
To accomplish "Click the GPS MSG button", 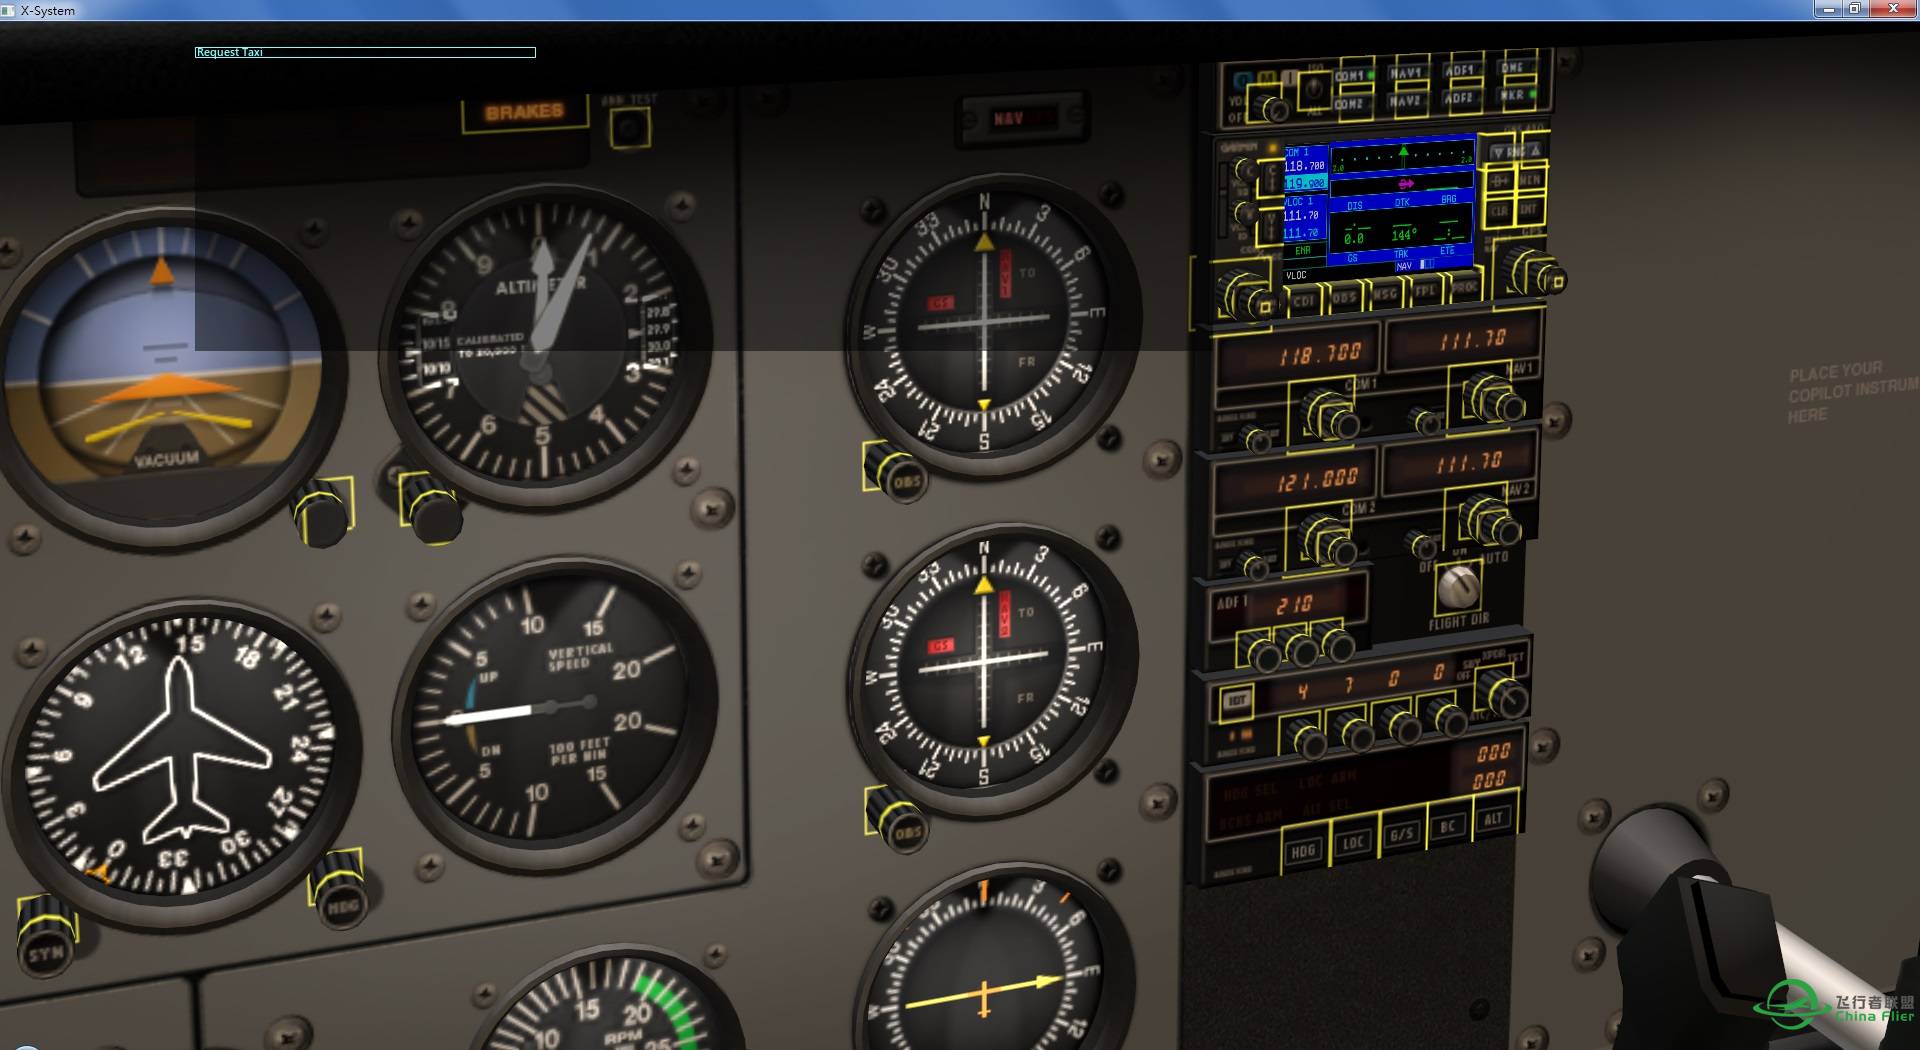I will click(1385, 294).
